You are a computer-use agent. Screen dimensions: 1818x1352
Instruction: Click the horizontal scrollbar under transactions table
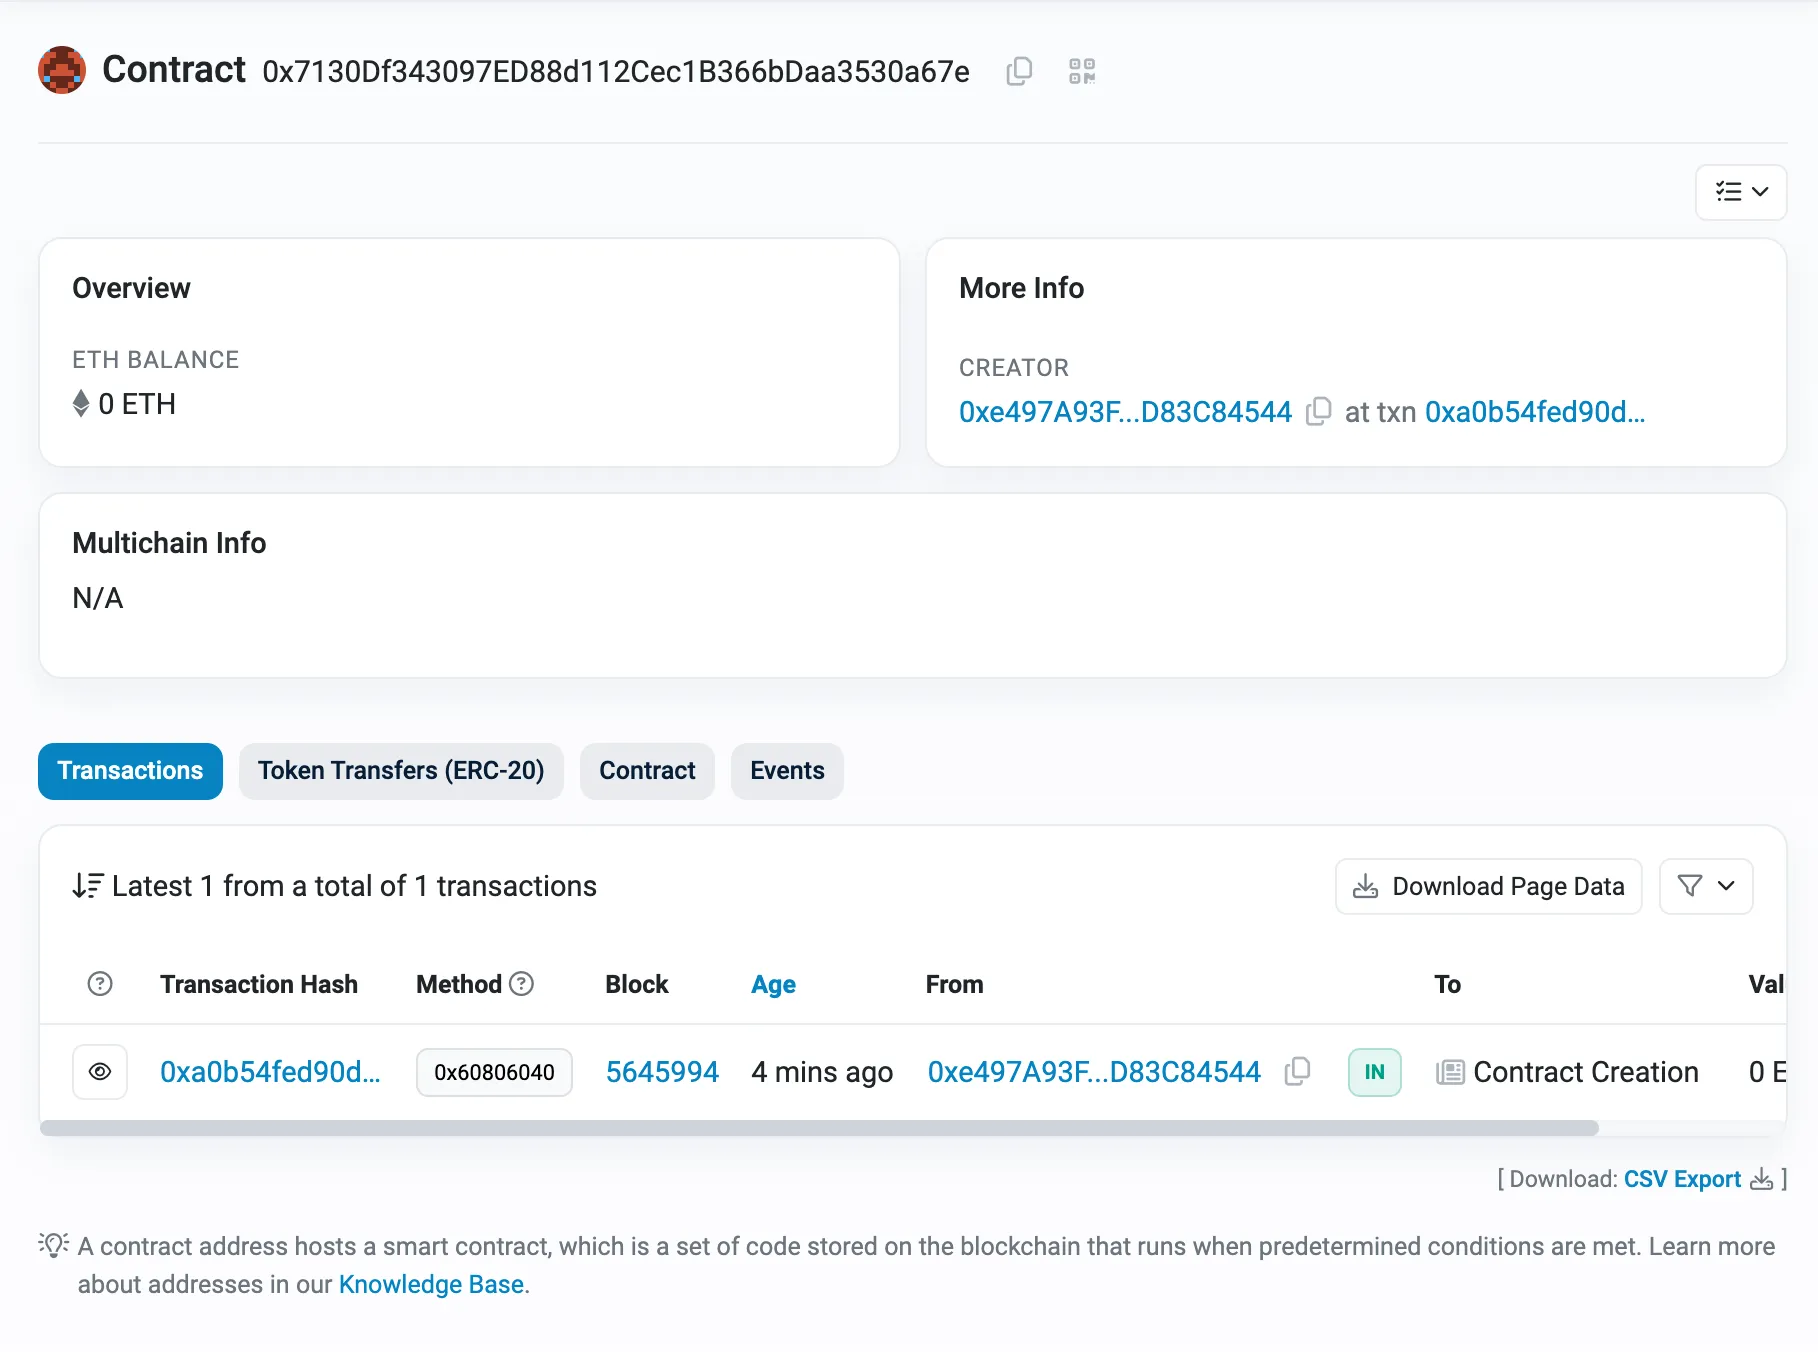click(818, 1128)
